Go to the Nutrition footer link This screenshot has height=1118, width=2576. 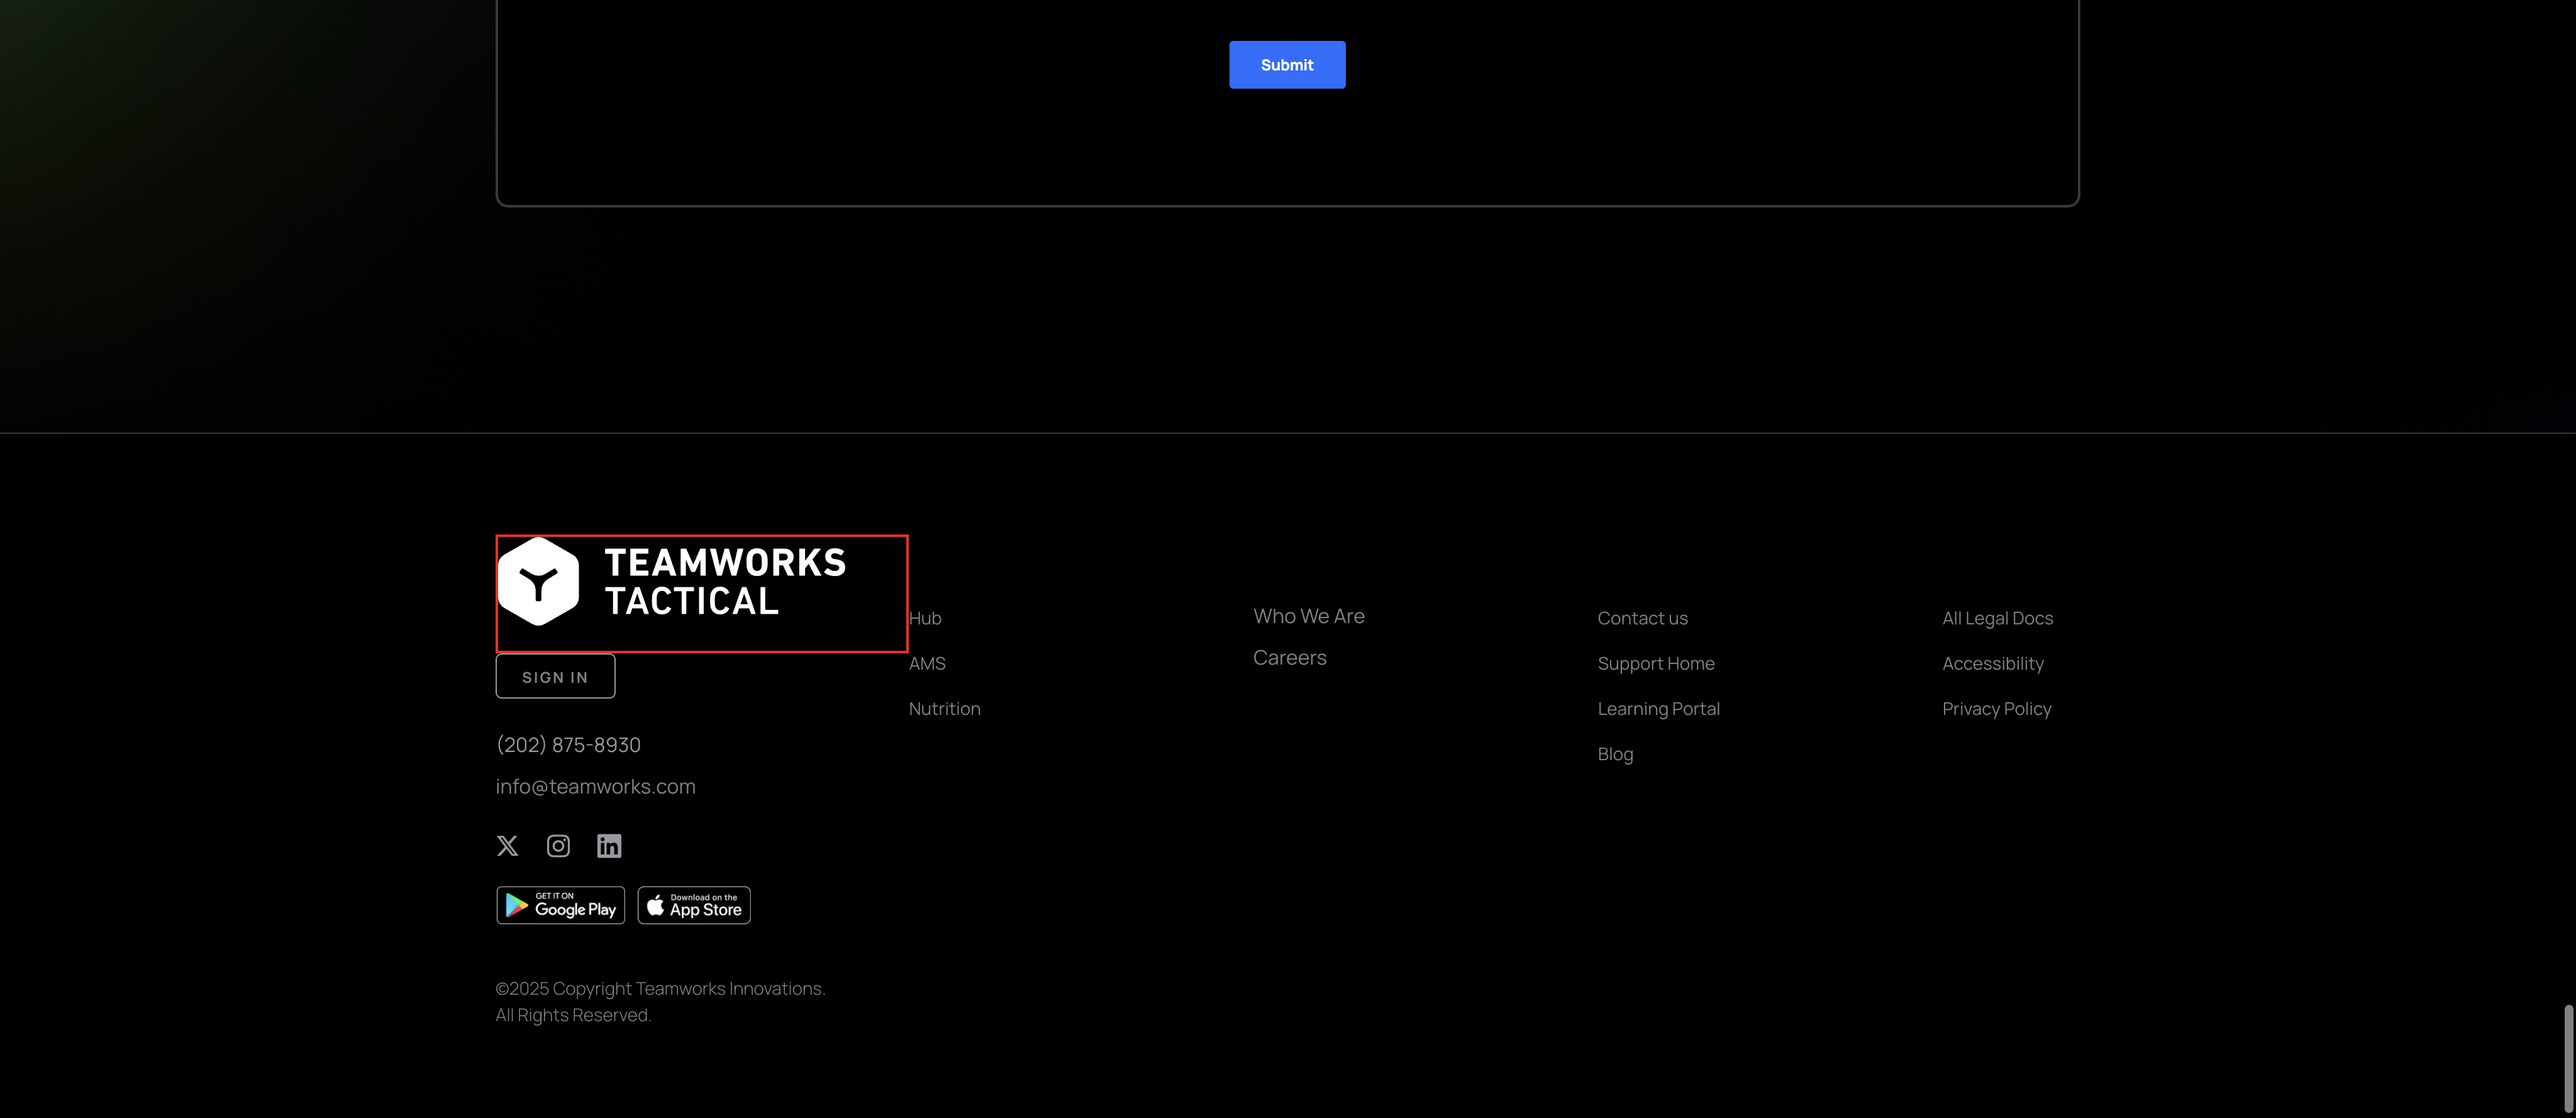[944, 709]
